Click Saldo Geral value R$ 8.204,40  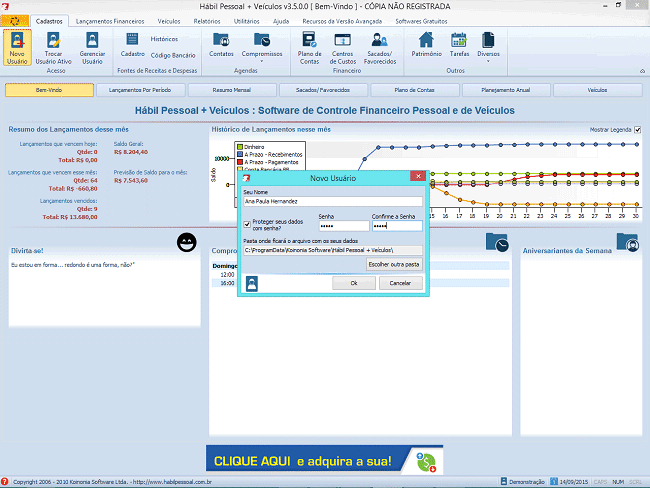[x=131, y=152]
